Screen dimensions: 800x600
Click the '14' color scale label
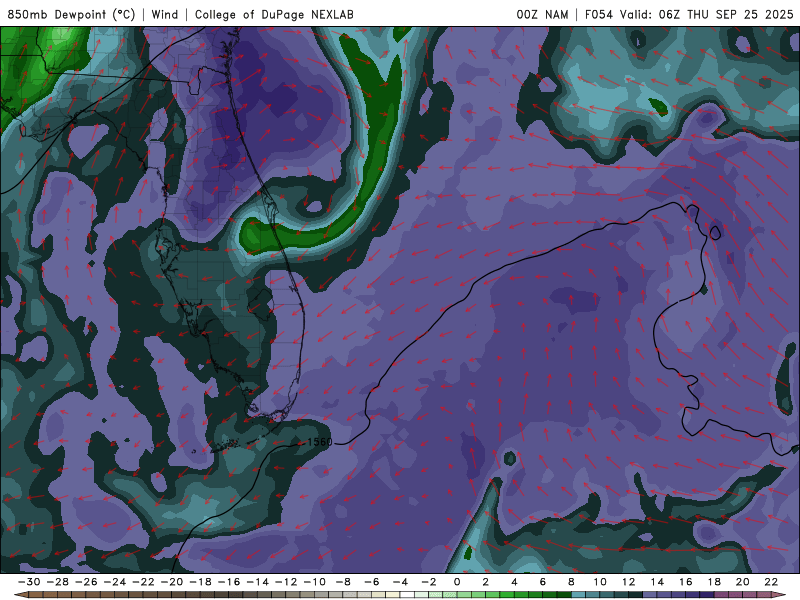click(x=657, y=582)
